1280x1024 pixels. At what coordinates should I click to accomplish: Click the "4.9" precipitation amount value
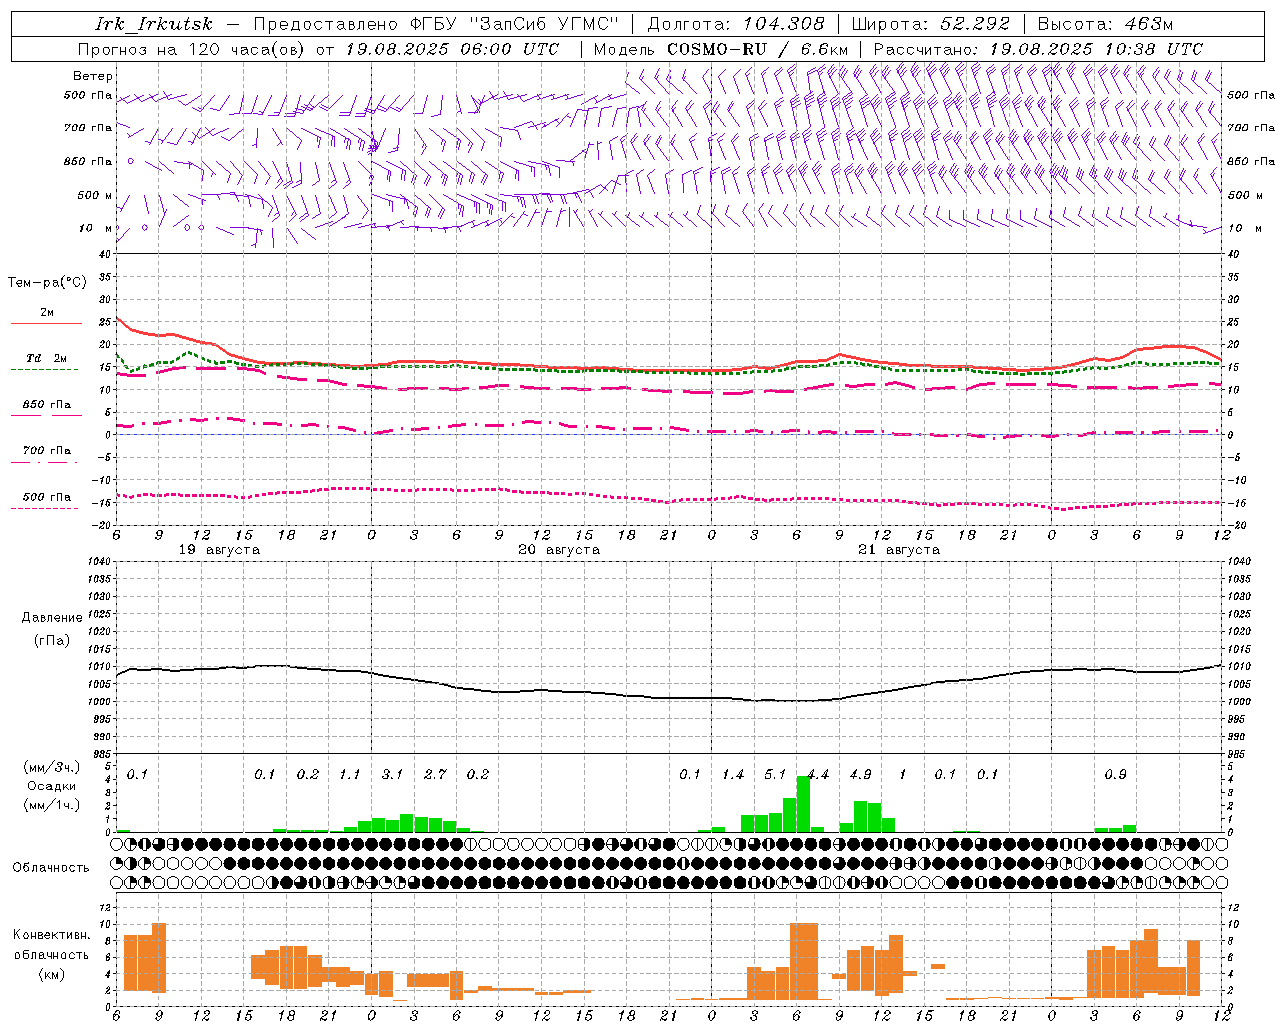pos(860,775)
